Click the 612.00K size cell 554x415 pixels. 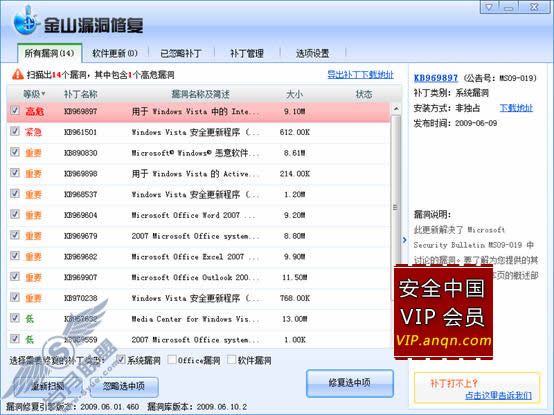tap(295, 132)
